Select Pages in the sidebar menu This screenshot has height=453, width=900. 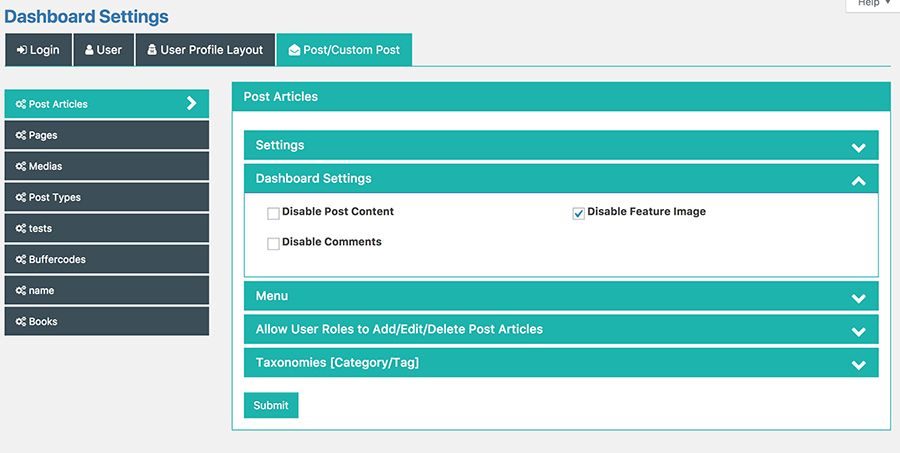(x=107, y=135)
